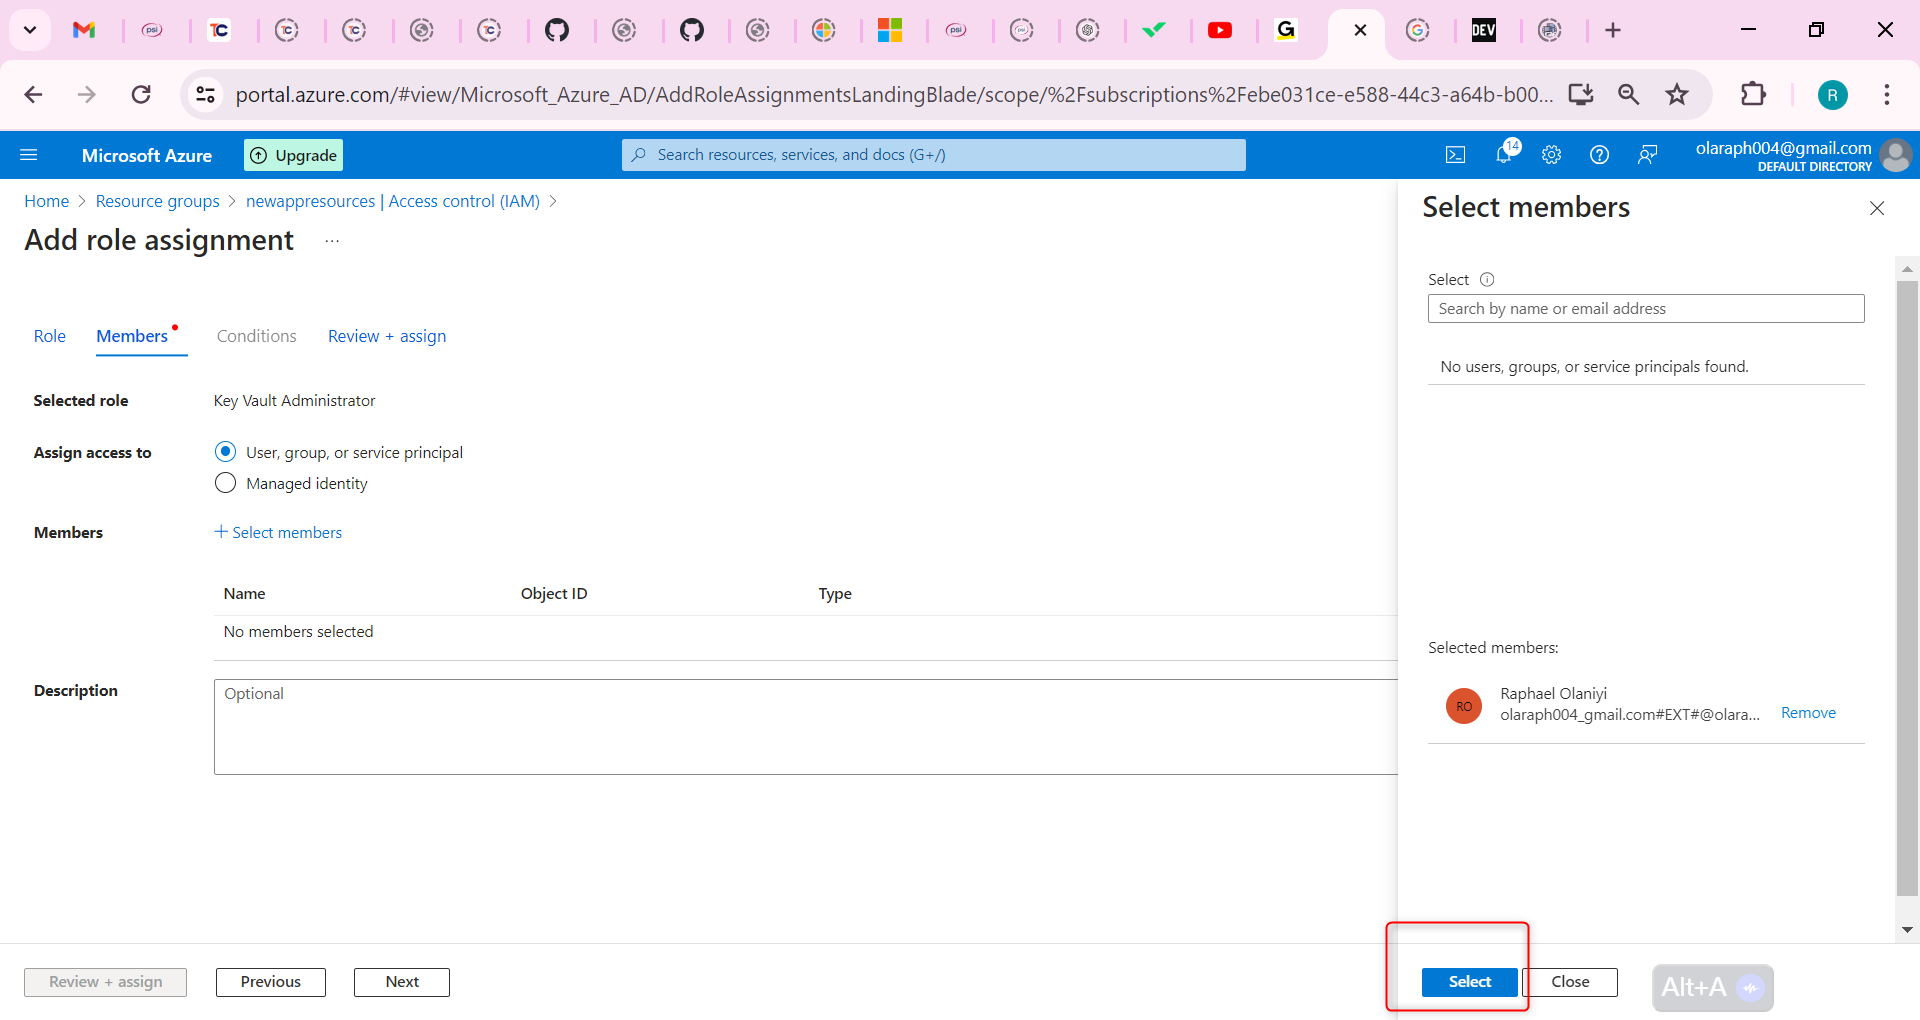Image resolution: width=1920 pixels, height=1020 pixels.
Task: Click the Upgrade button in Azure header
Action: pos(294,155)
